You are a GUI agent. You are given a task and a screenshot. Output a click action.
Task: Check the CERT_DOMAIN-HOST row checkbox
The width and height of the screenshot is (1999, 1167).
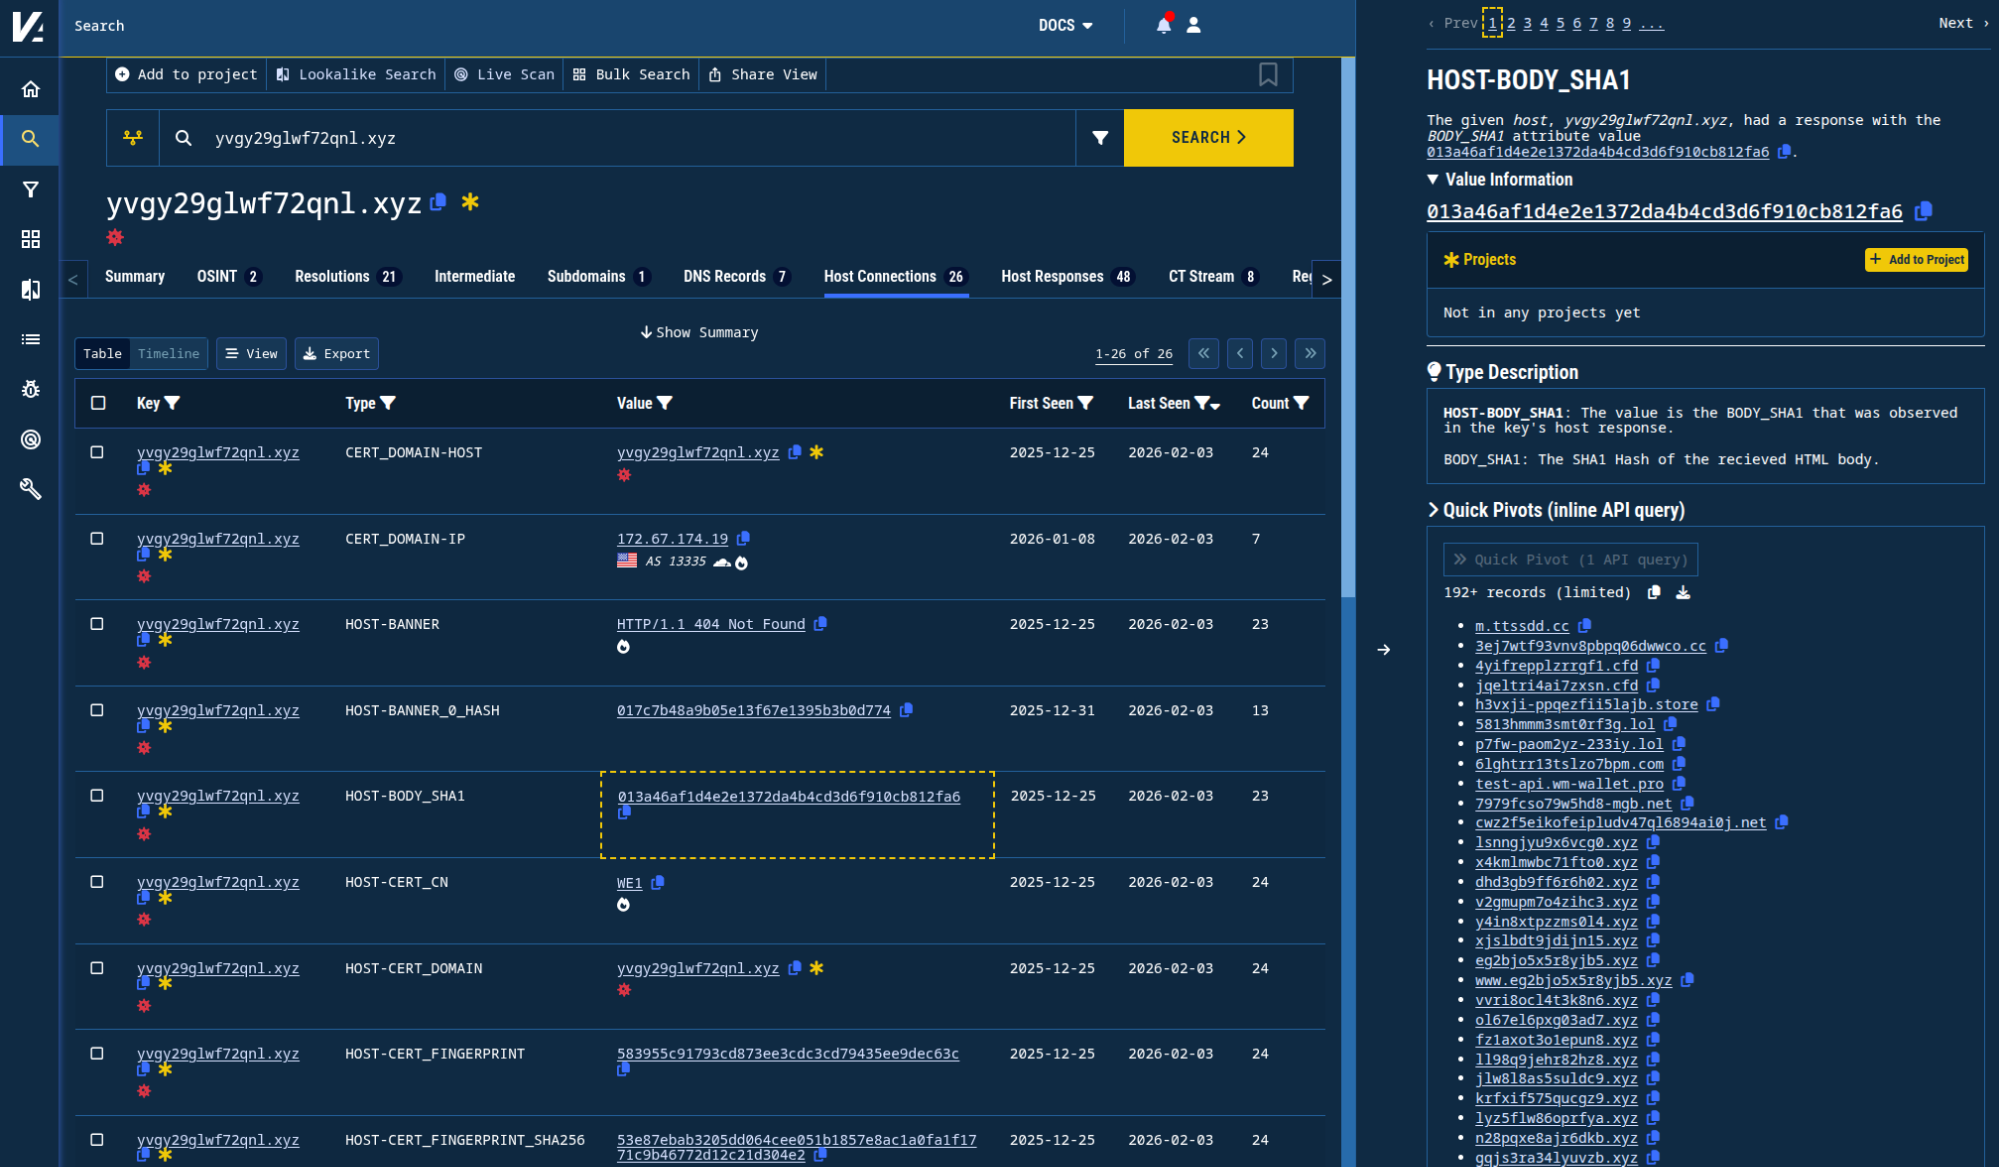click(97, 452)
